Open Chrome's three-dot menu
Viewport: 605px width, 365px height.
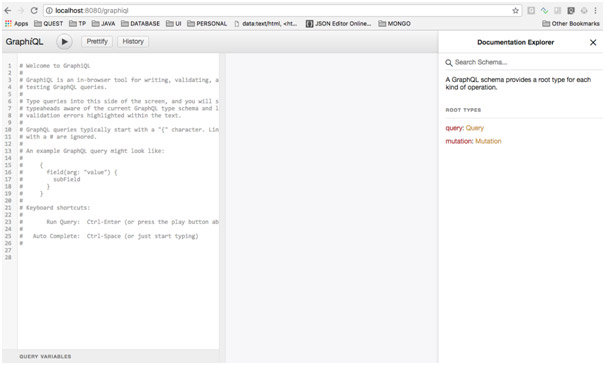click(x=596, y=11)
